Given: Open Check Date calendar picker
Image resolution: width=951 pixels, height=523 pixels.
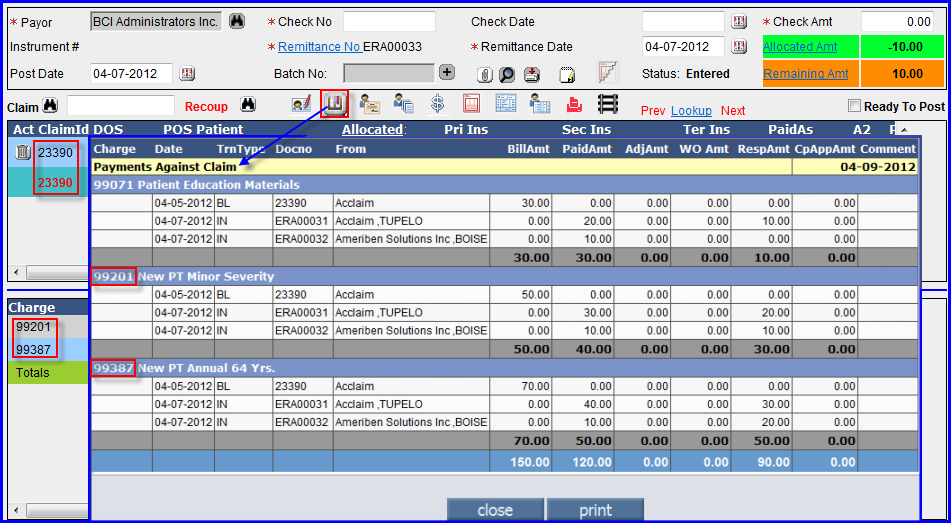Looking at the screenshot, I should click(739, 22).
